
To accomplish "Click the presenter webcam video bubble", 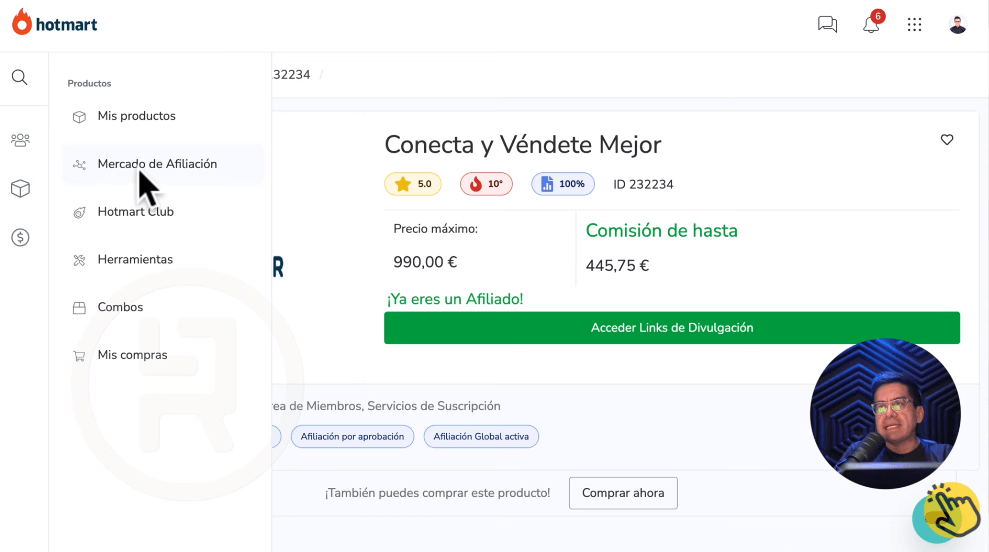I will click(886, 414).
